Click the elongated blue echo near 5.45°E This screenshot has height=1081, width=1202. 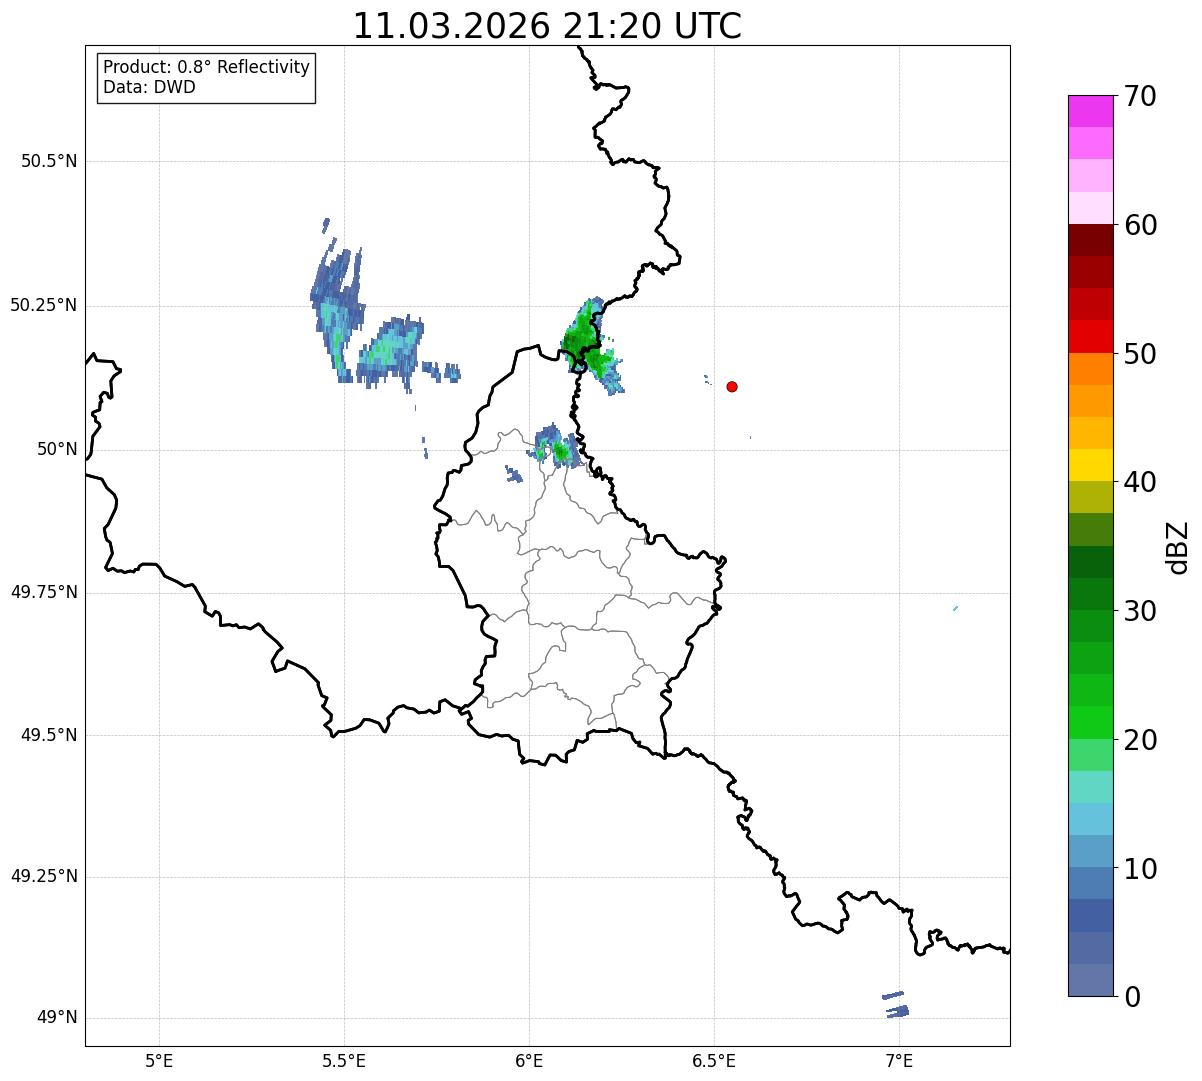click(x=336, y=298)
